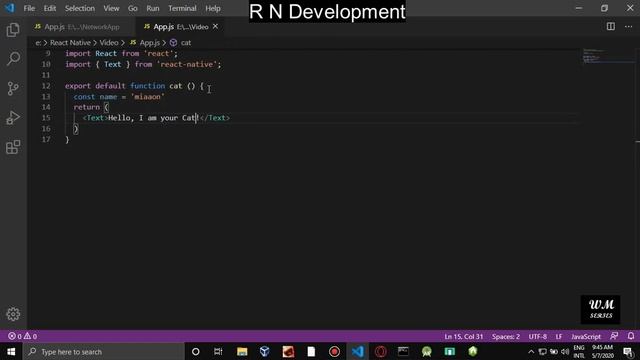Change language mode 'JavaScript'
The height and width of the screenshot is (360, 640).
(586, 336)
